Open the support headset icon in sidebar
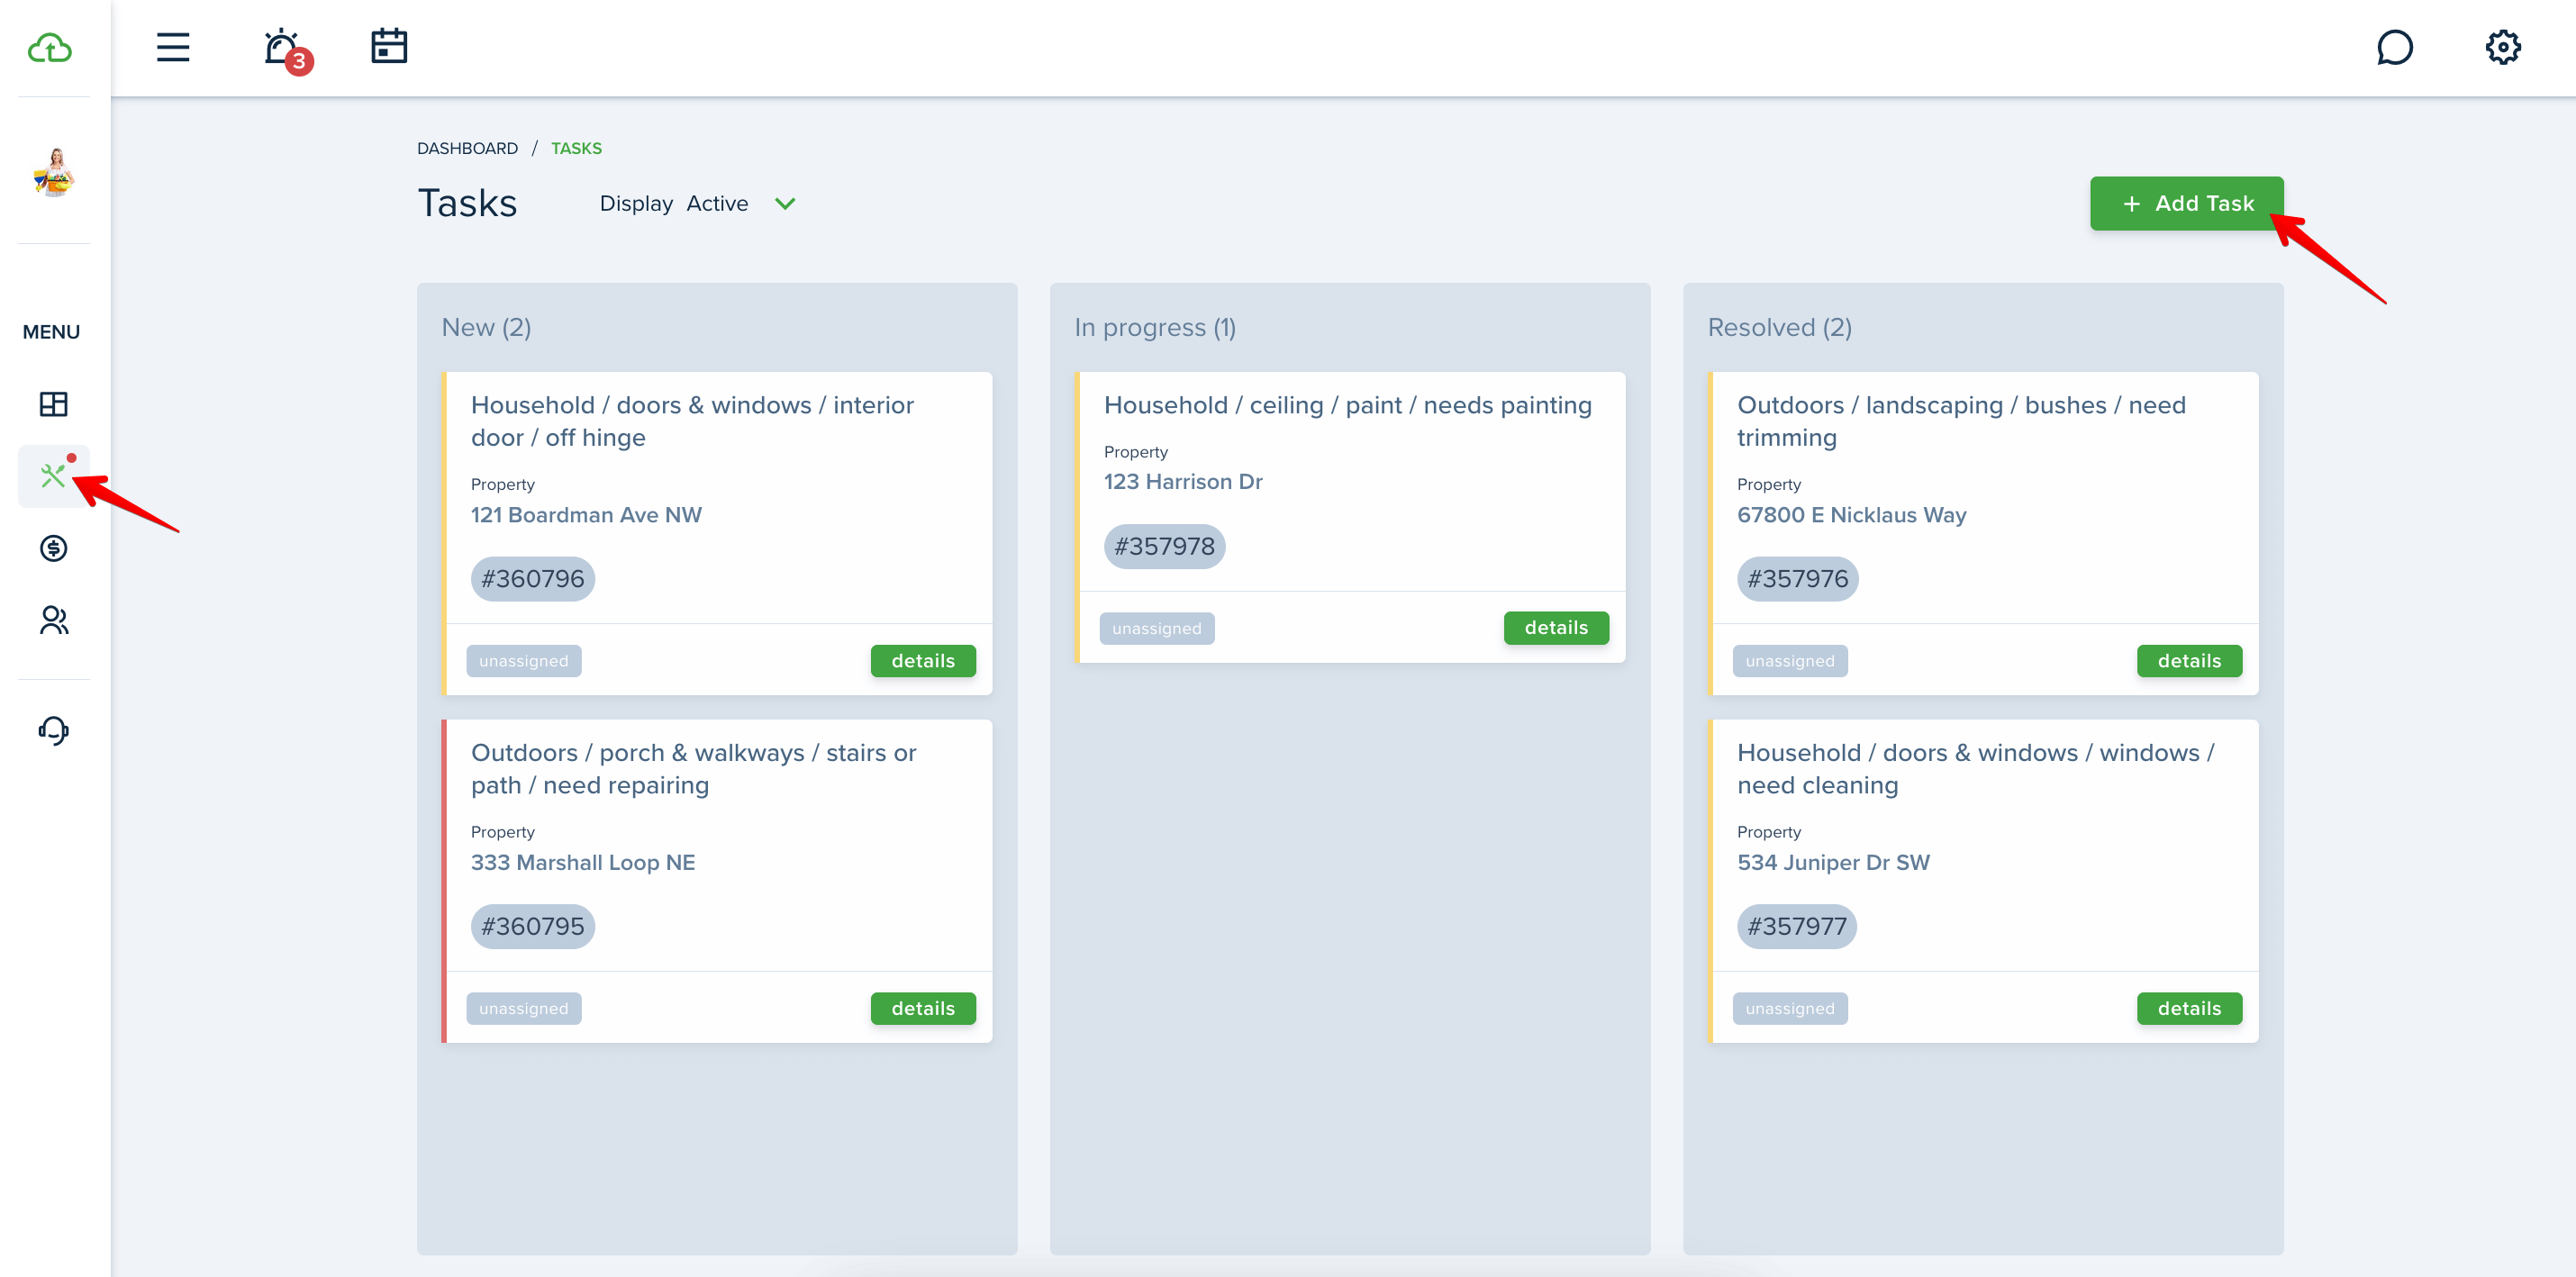 pyautogui.click(x=54, y=730)
